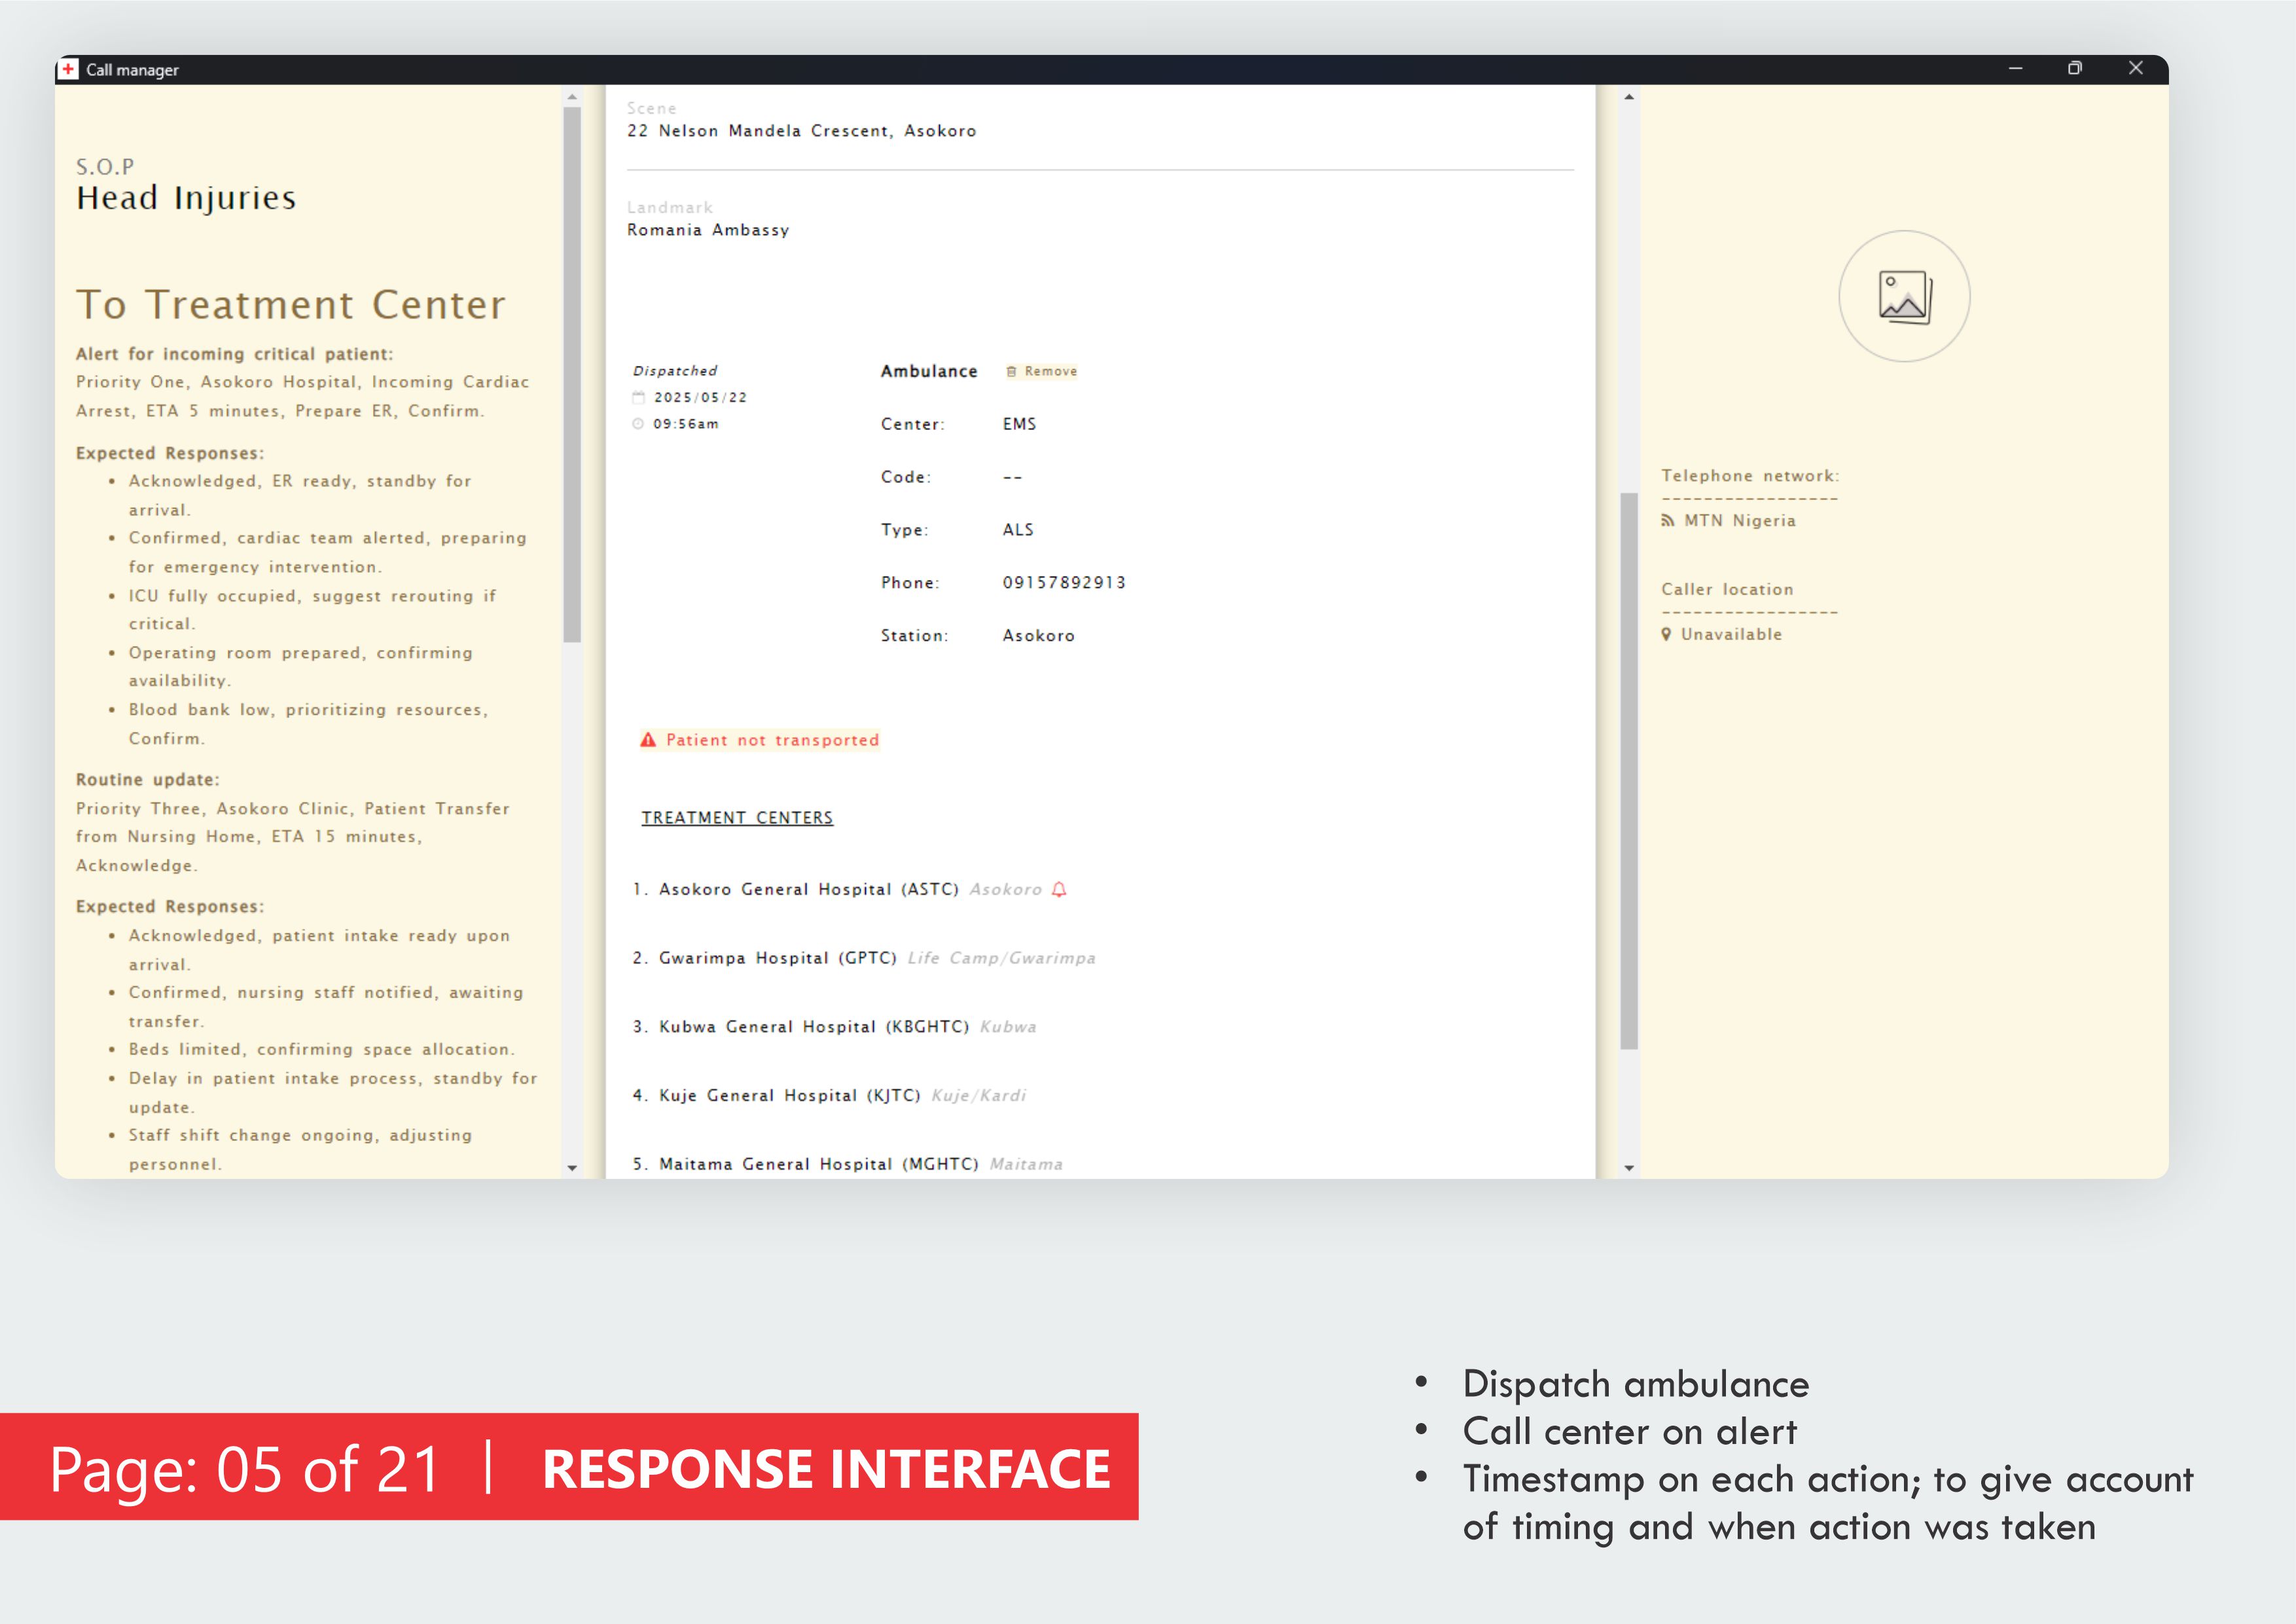This screenshot has width=2296, height=1624.
Task: Click the SOP panel scrollbar thumb
Action: (572, 374)
